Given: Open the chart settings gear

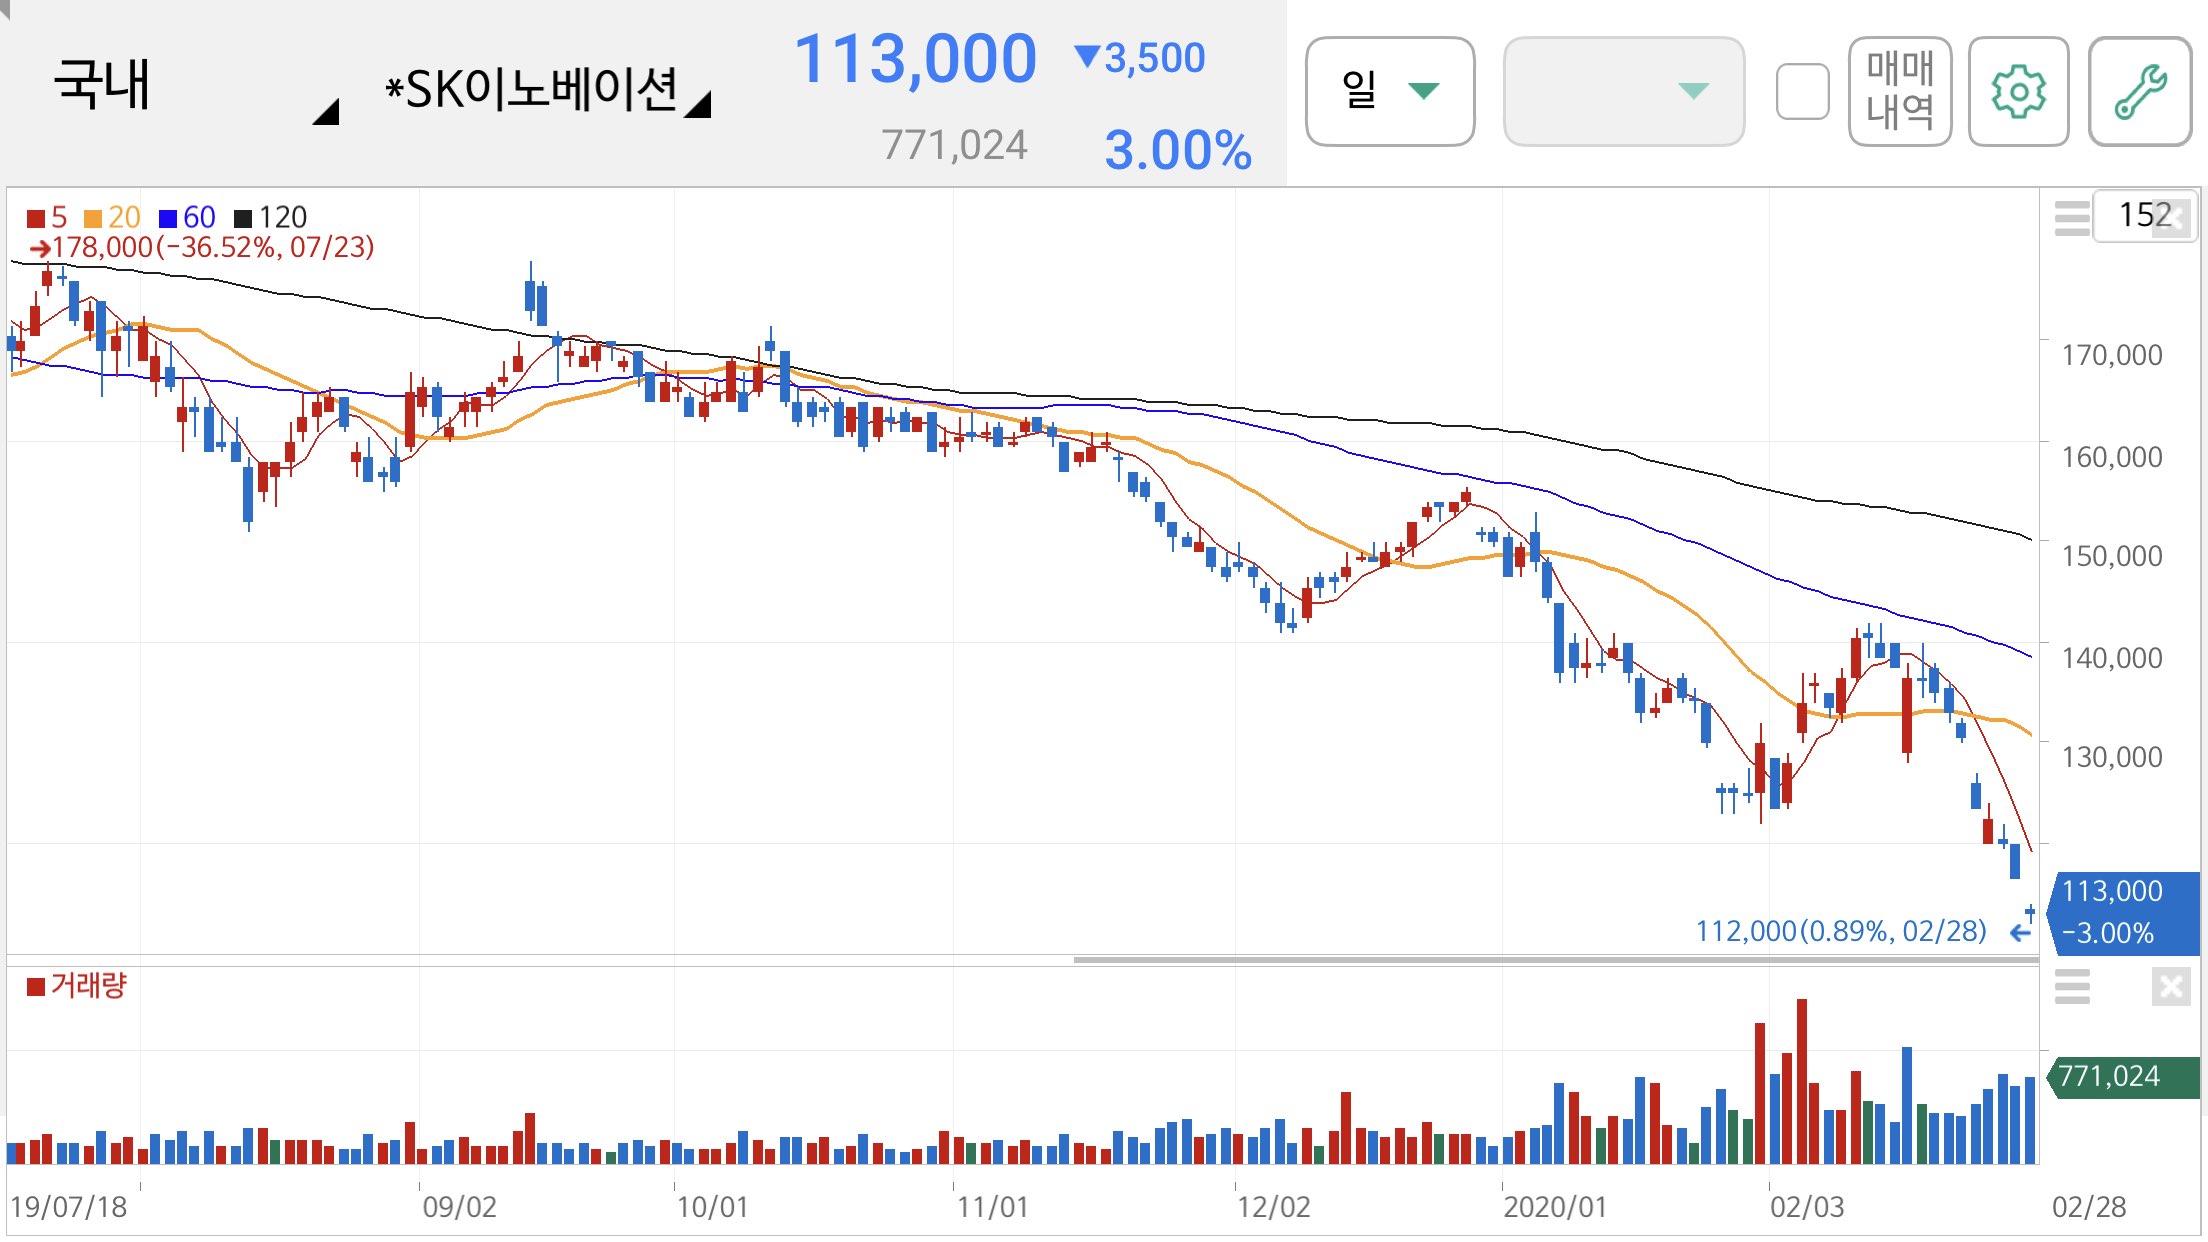Looking at the screenshot, I should (x=2018, y=92).
